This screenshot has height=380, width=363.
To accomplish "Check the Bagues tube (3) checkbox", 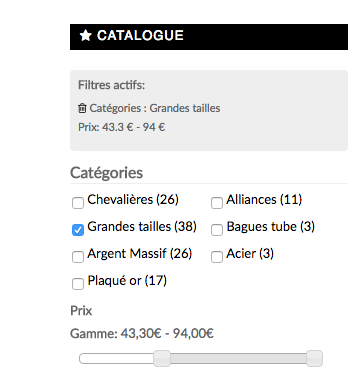I will (x=217, y=230).
